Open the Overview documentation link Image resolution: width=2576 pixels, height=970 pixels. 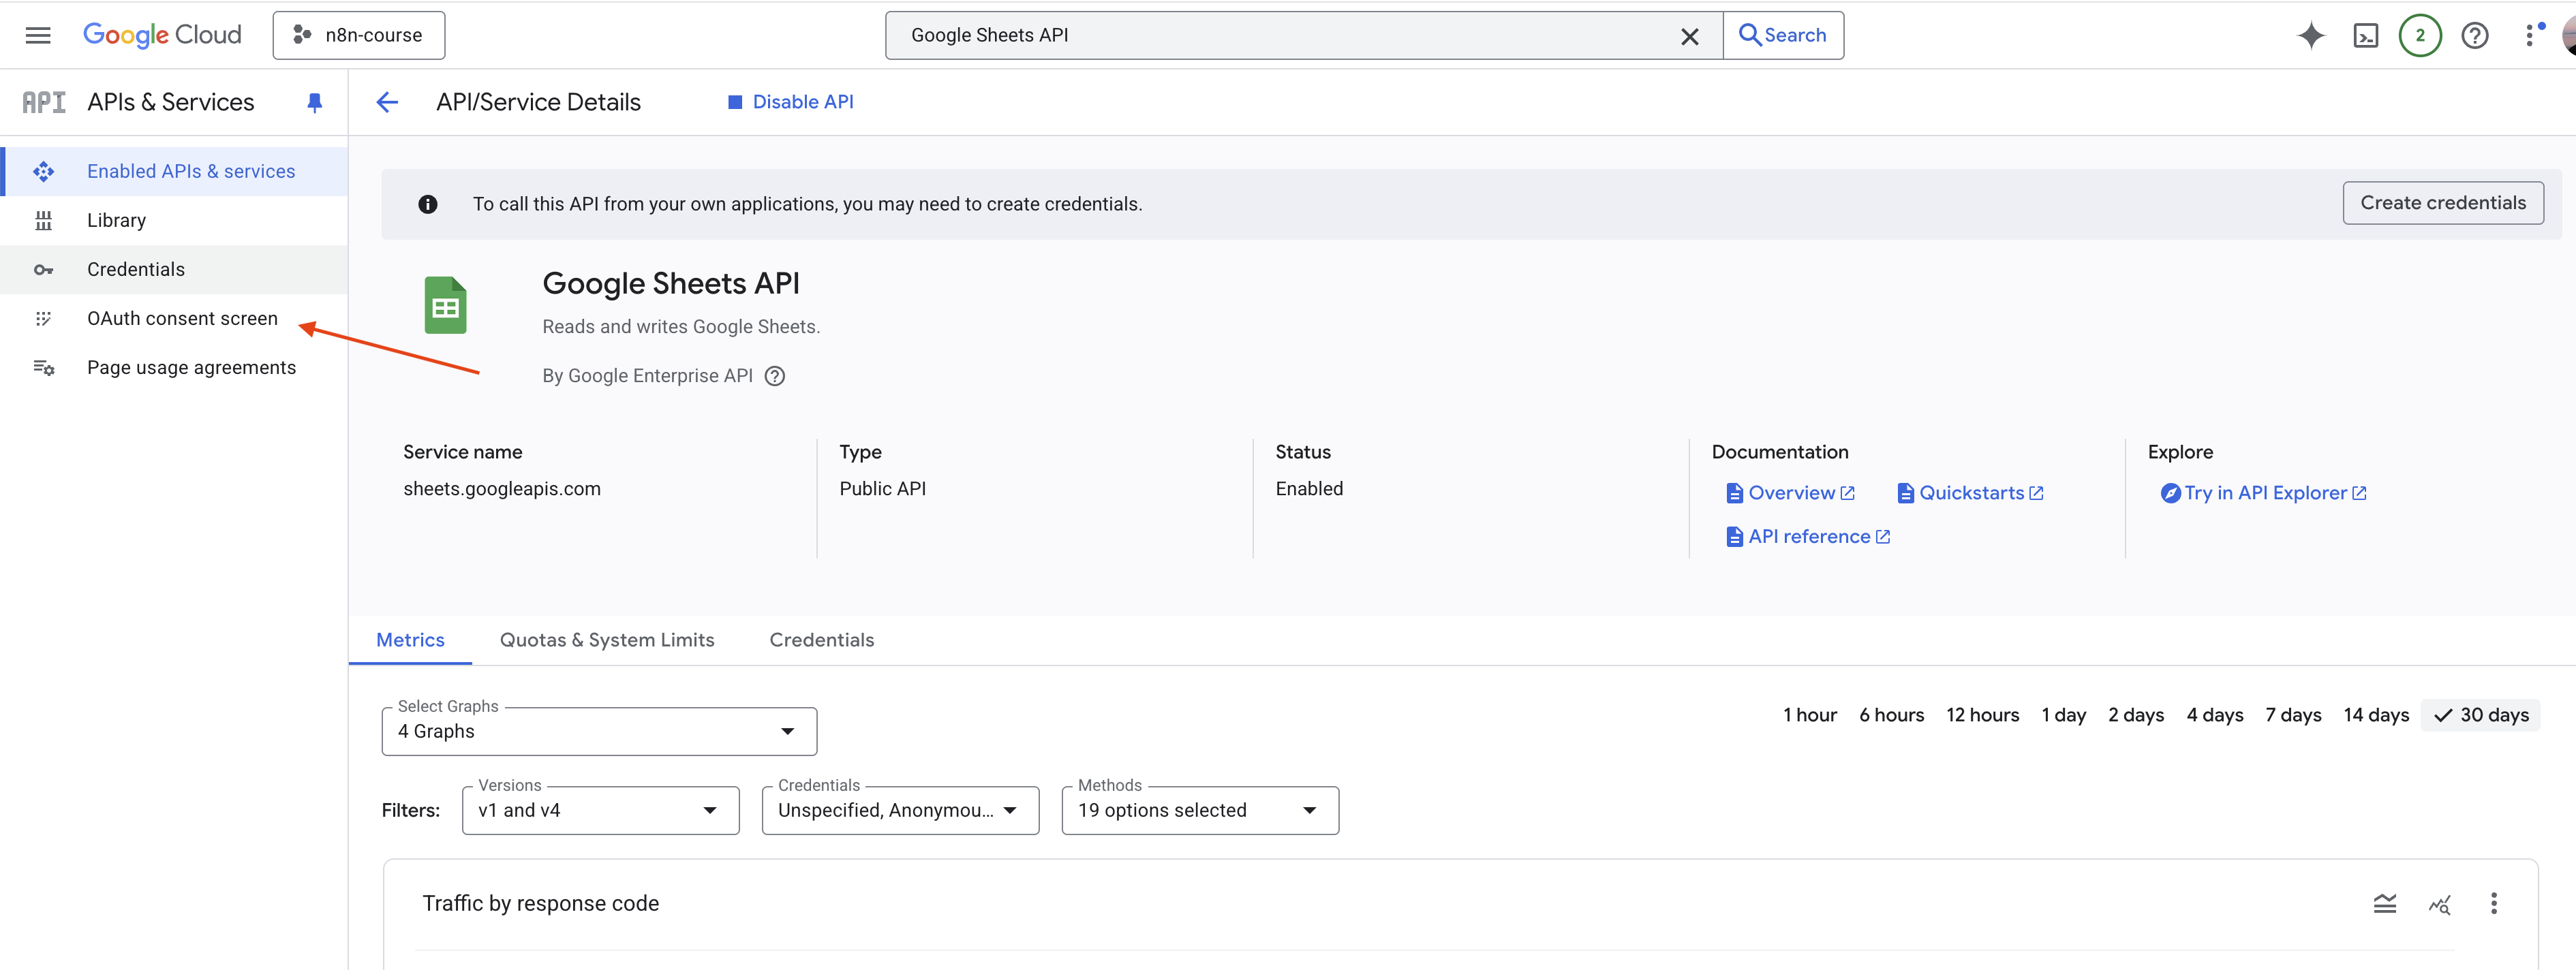[1790, 493]
